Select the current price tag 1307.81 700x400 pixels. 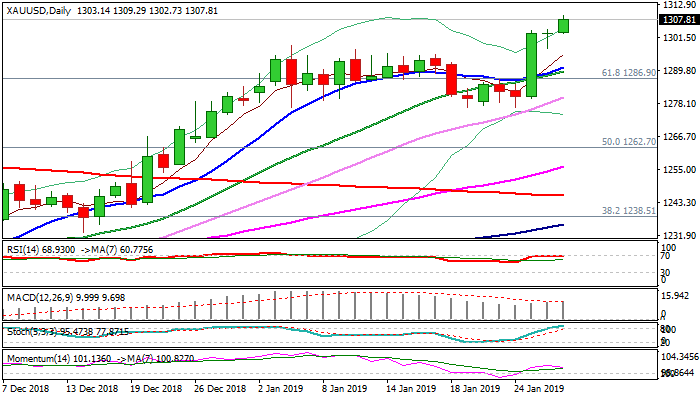click(677, 19)
